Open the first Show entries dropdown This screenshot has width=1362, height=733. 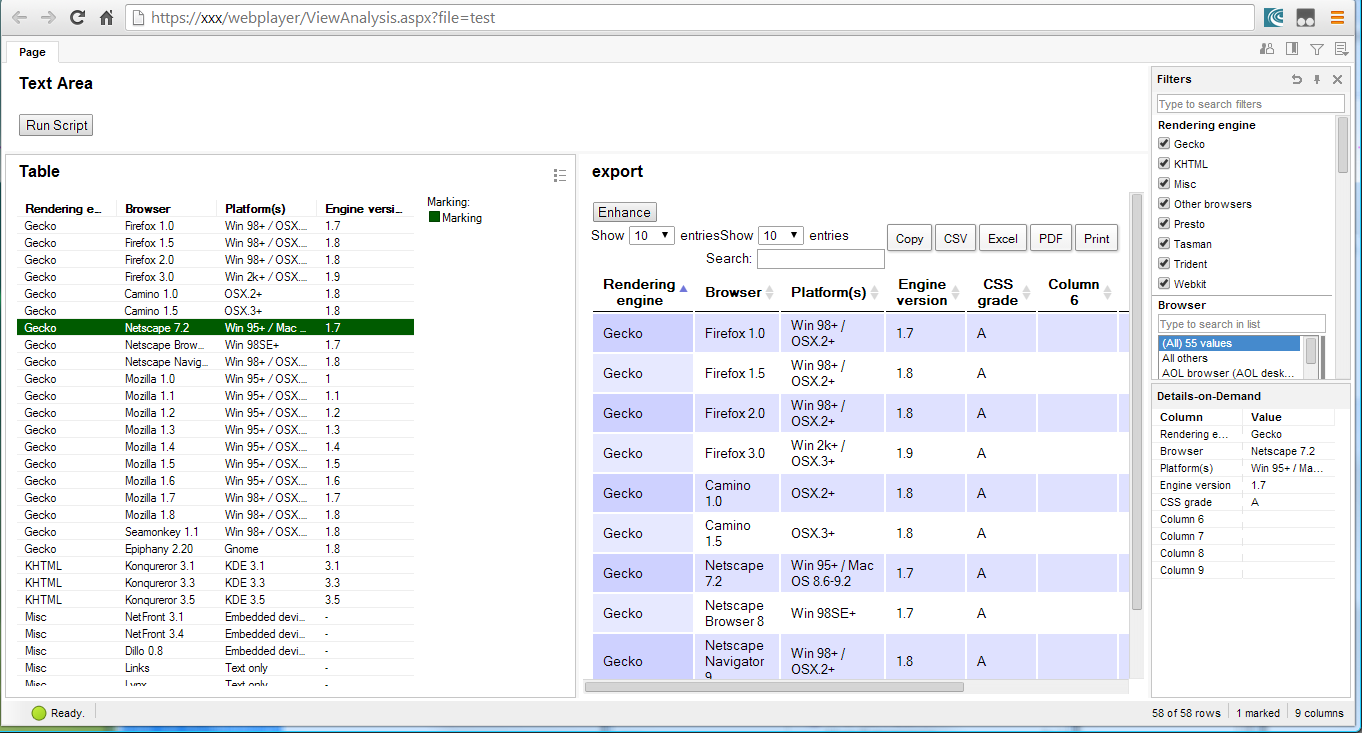tap(652, 236)
